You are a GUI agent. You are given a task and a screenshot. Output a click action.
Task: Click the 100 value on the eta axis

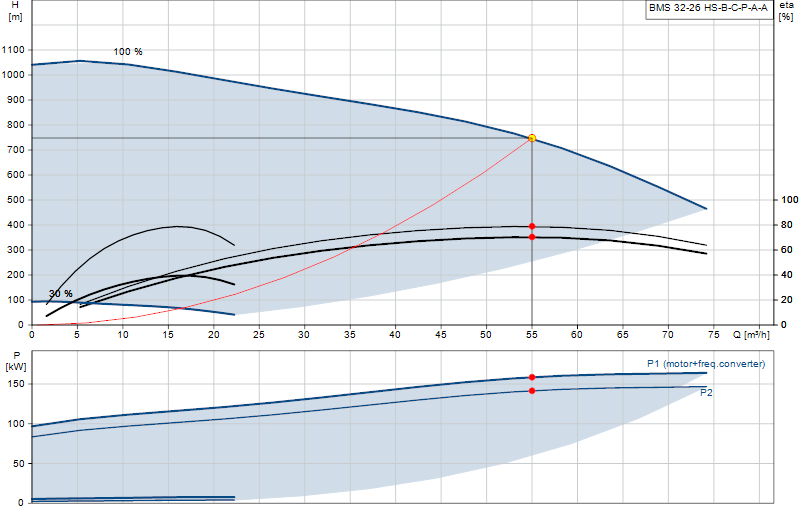pos(790,200)
